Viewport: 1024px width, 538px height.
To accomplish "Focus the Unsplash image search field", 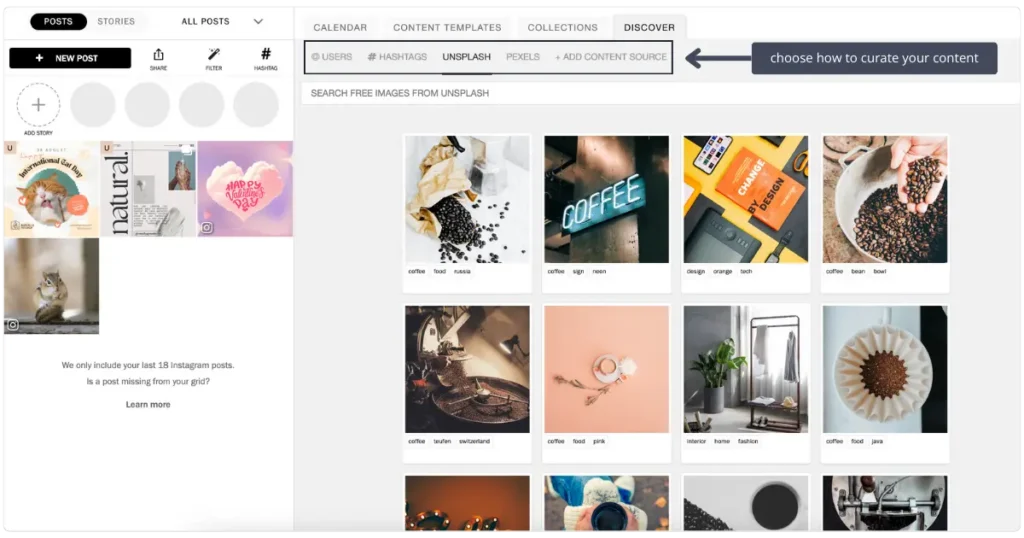I will click(x=660, y=93).
